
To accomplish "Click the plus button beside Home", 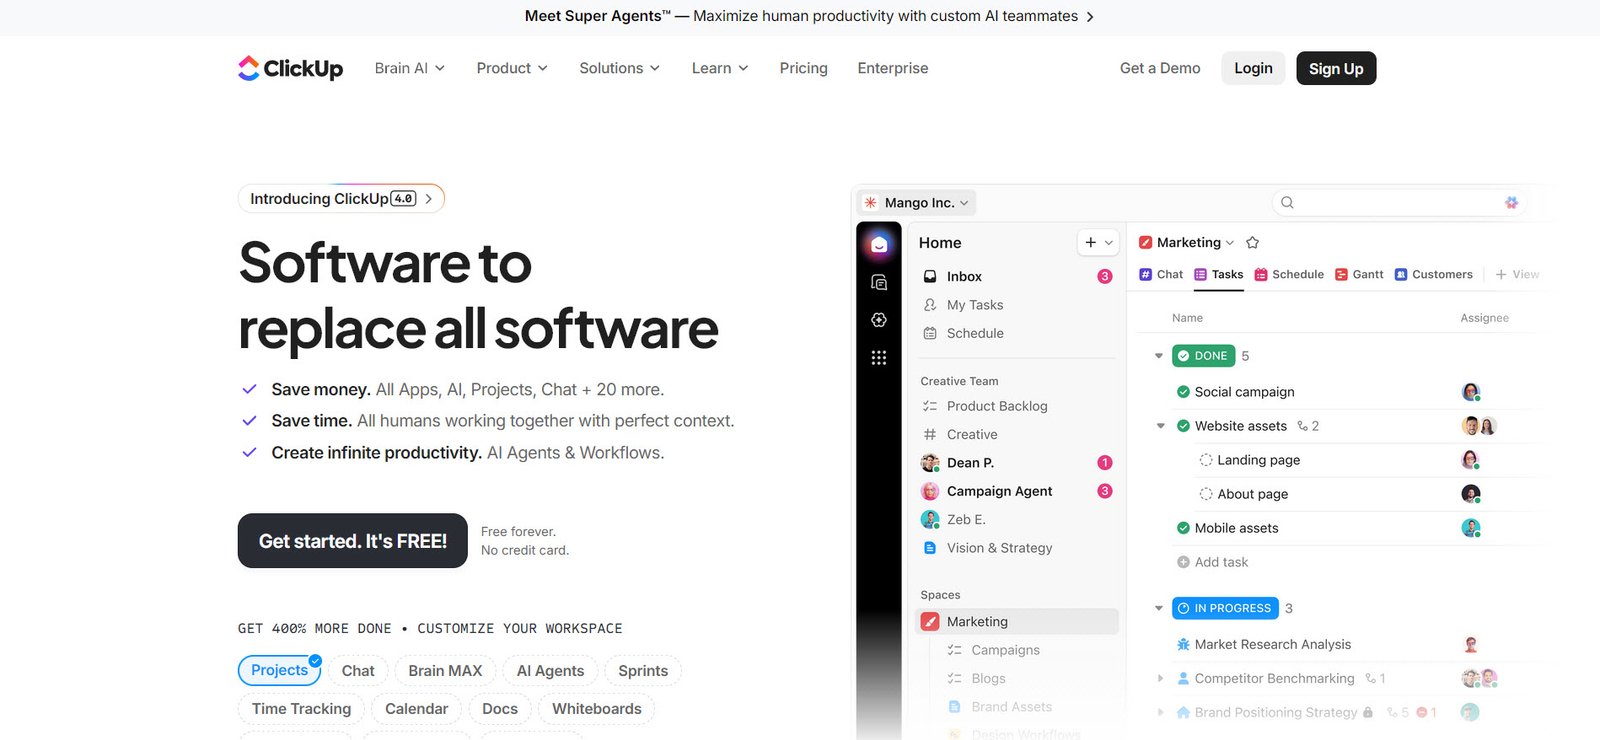I will [1091, 242].
